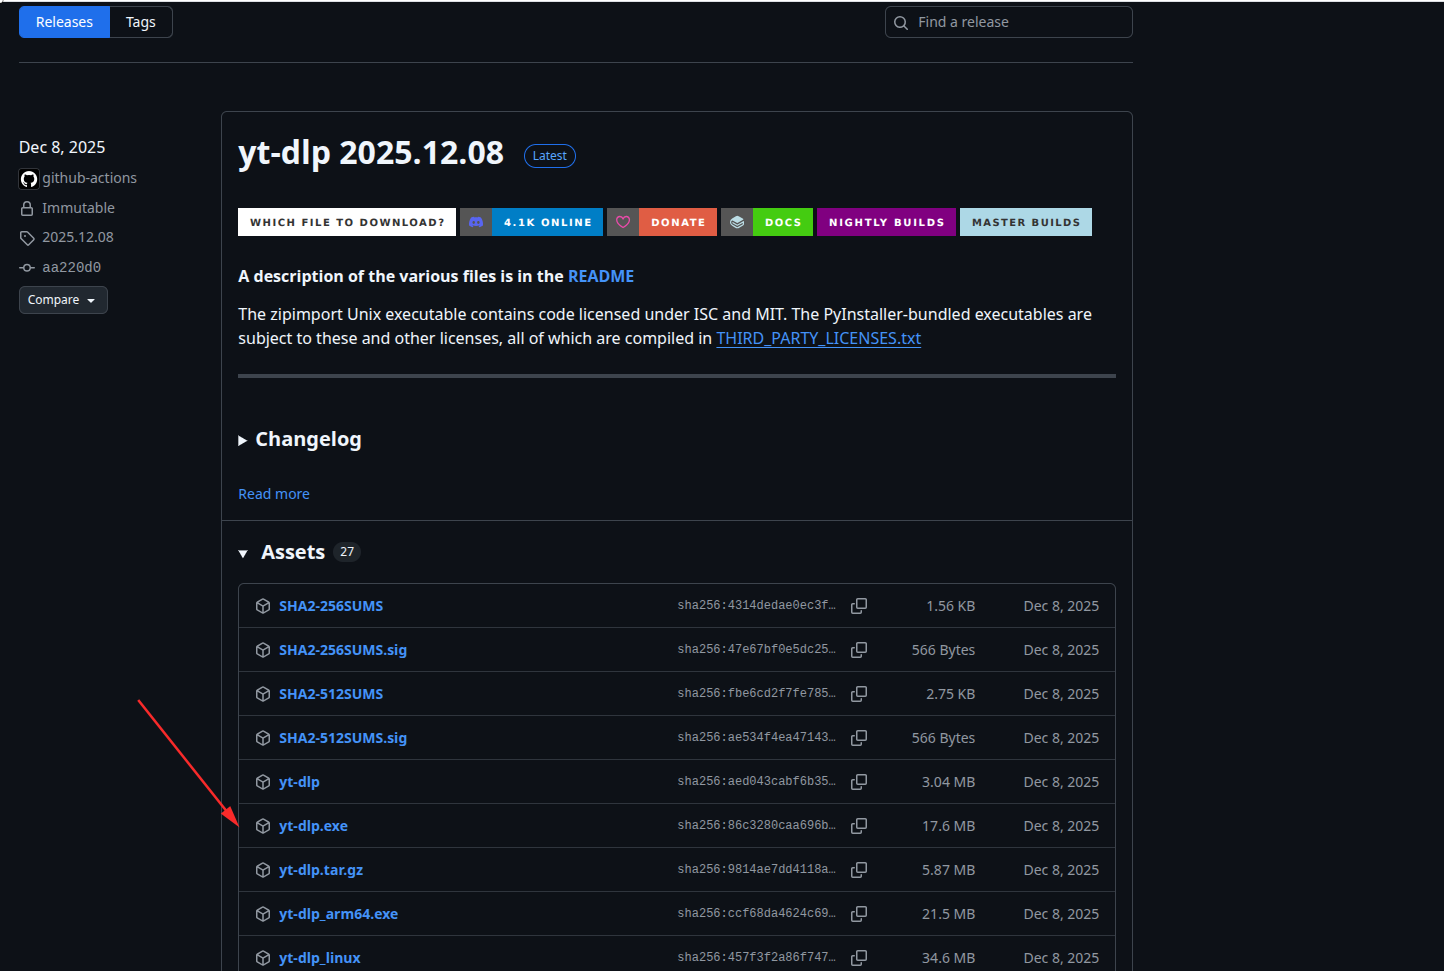Open the Docs badge
This screenshot has height=971, width=1444.
point(766,222)
